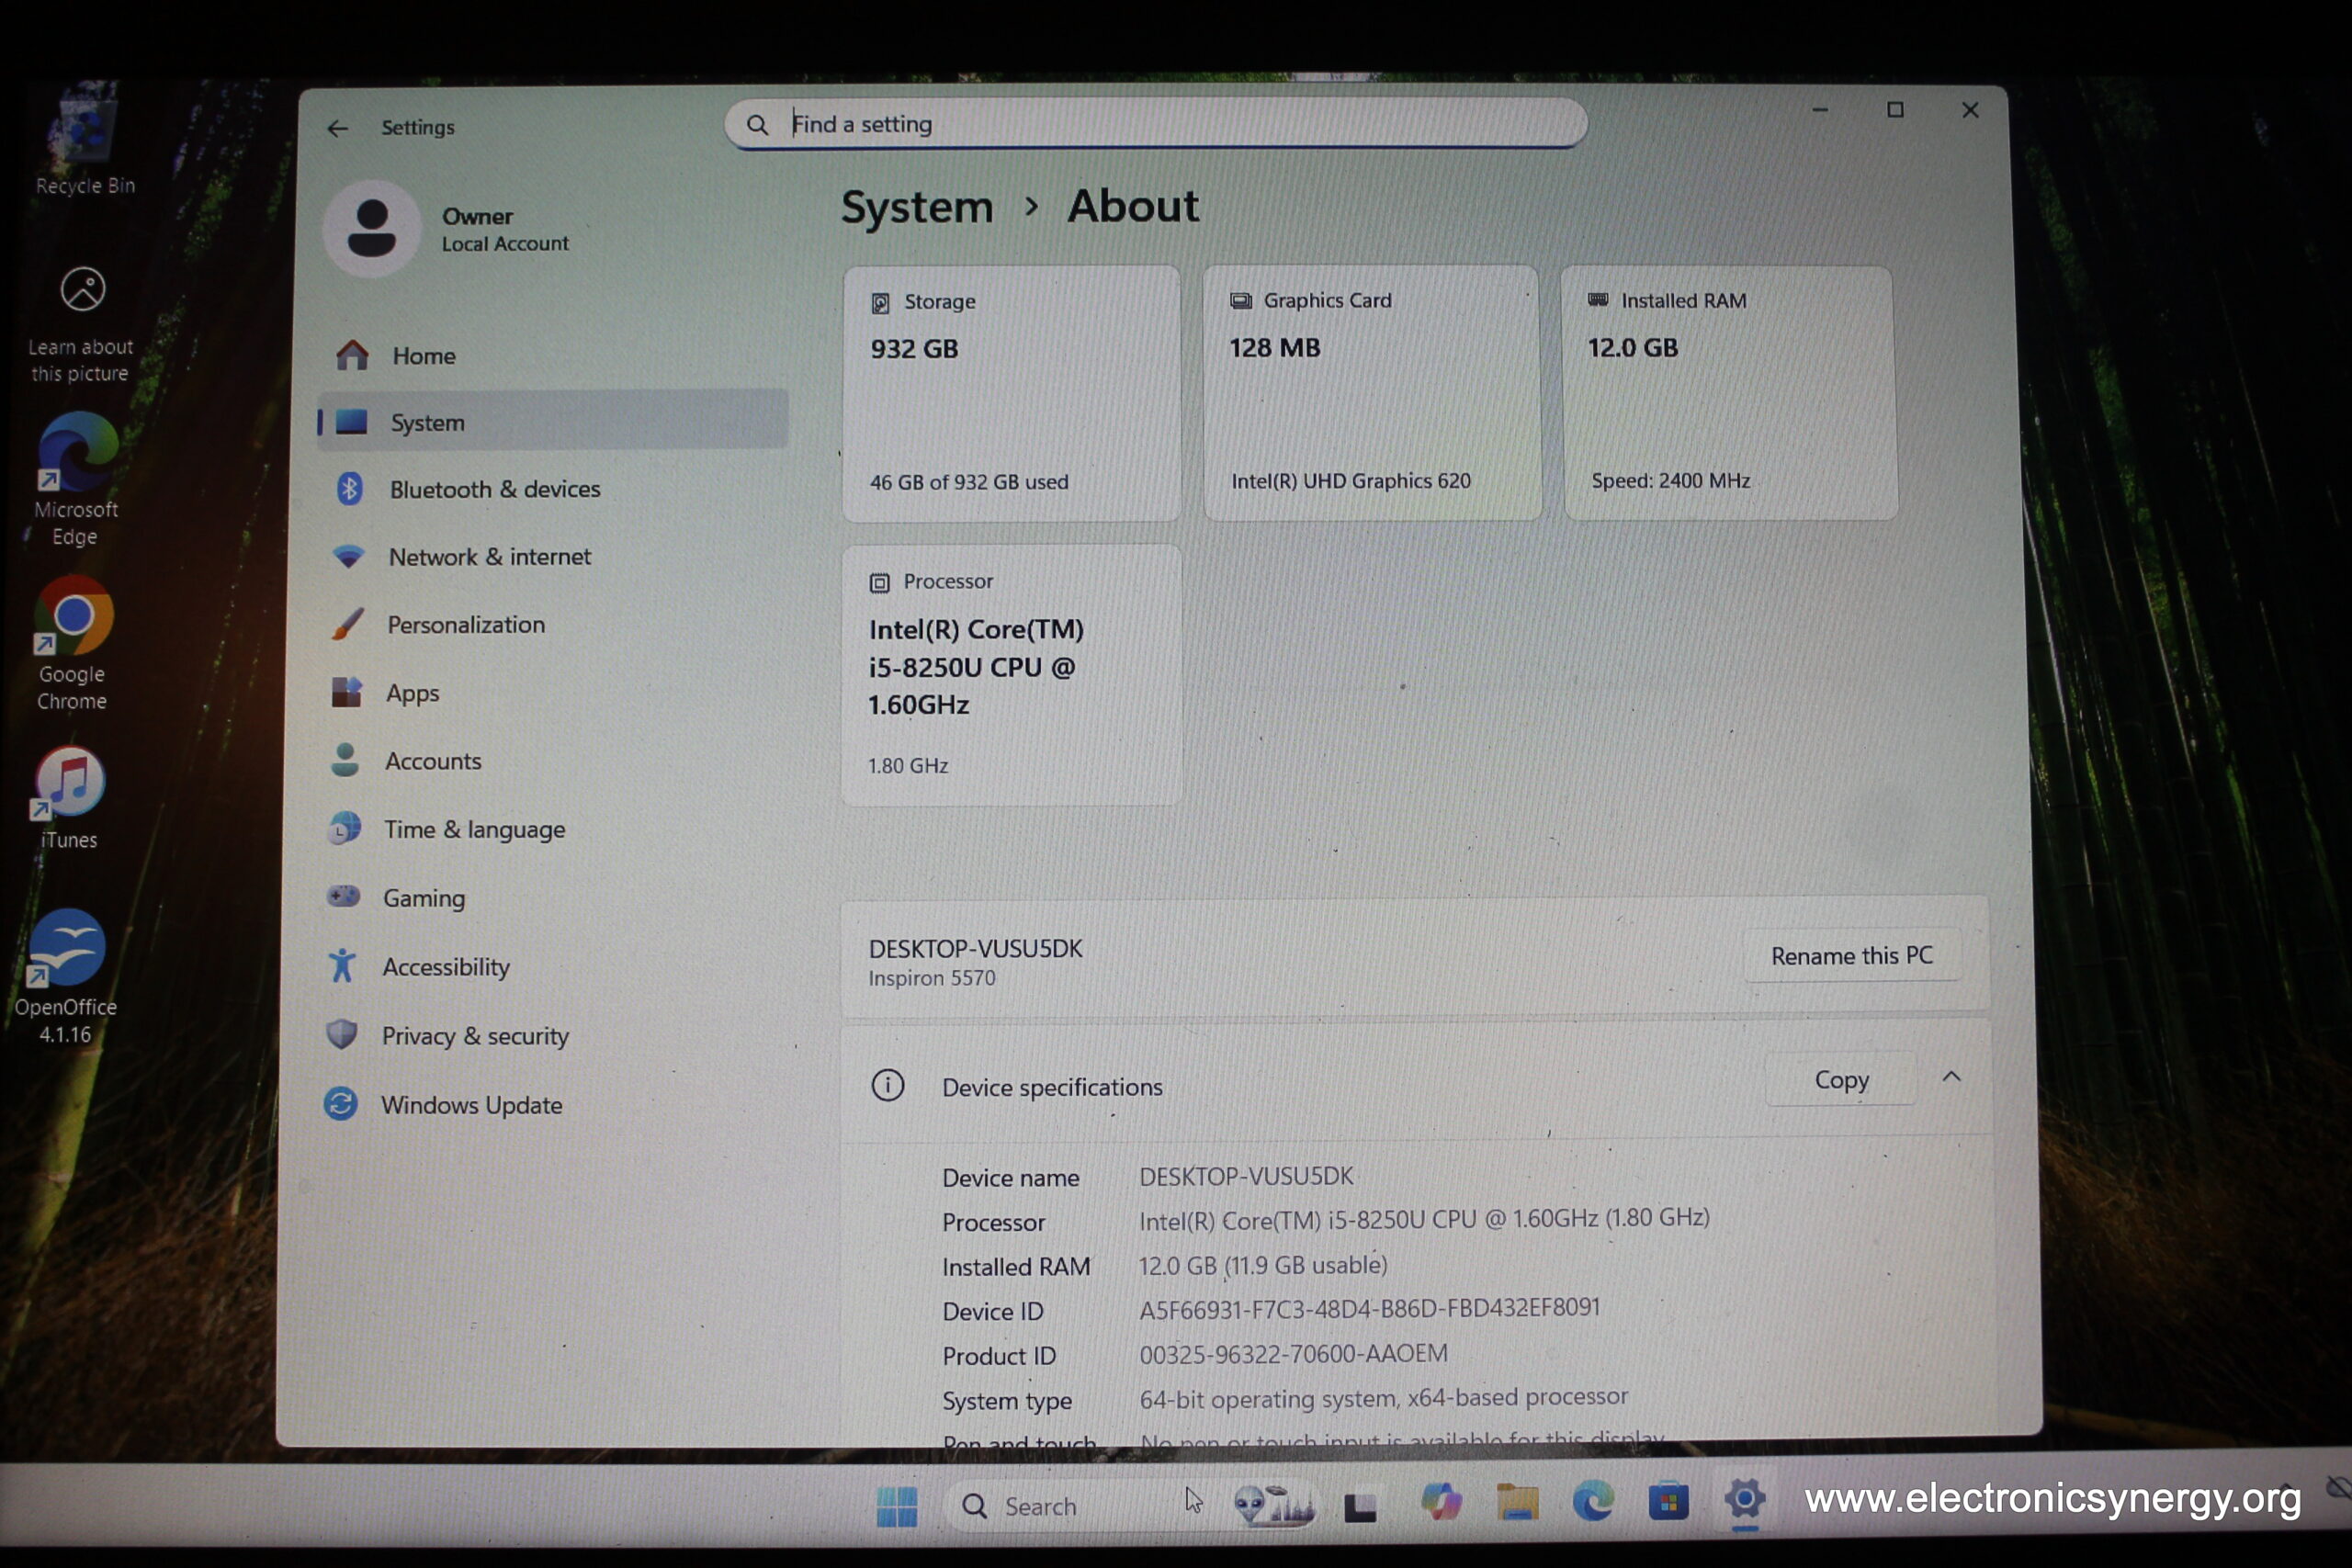
Task: Go to Personalization settings
Action: (x=465, y=625)
